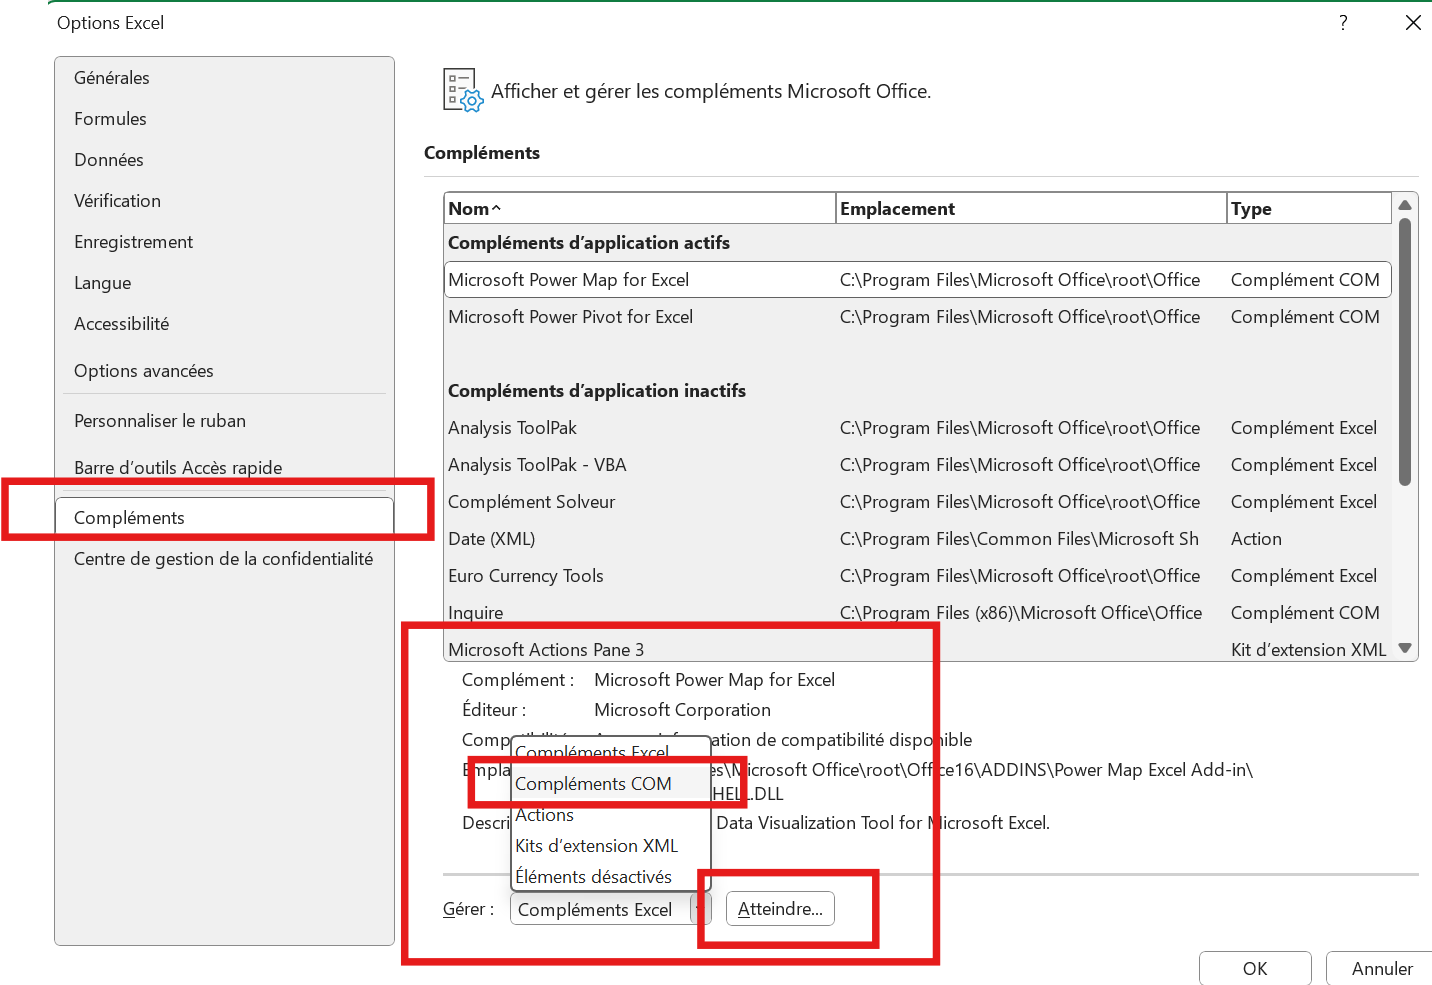Viewport: 1432px width, 985px height.
Task: Click the Type column header
Action: coord(1309,209)
